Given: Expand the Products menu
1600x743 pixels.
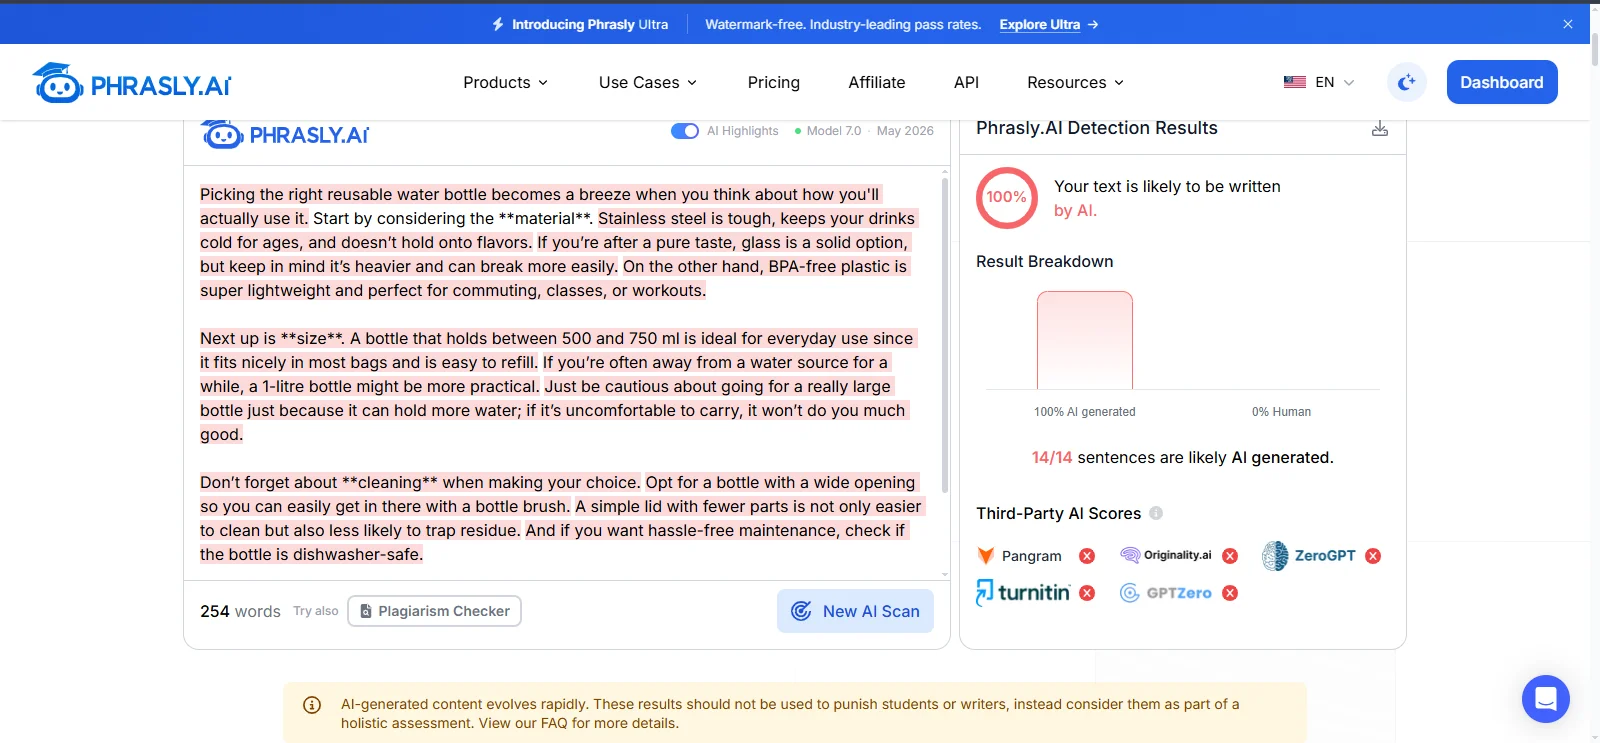Looking at the screenshot, I should point(505,83).
